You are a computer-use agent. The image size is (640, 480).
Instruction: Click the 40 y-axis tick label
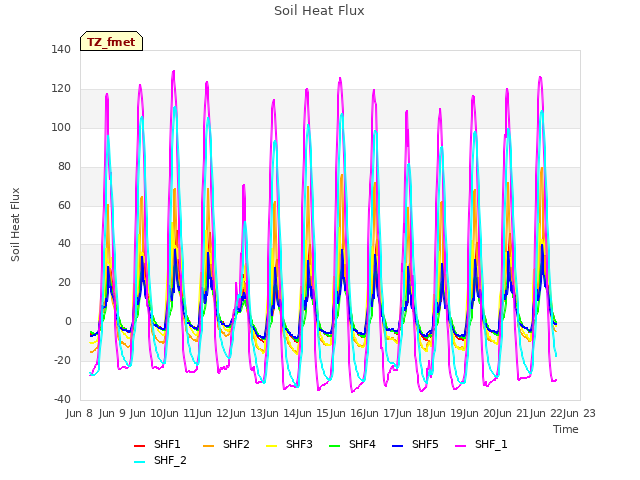point(64,244)
